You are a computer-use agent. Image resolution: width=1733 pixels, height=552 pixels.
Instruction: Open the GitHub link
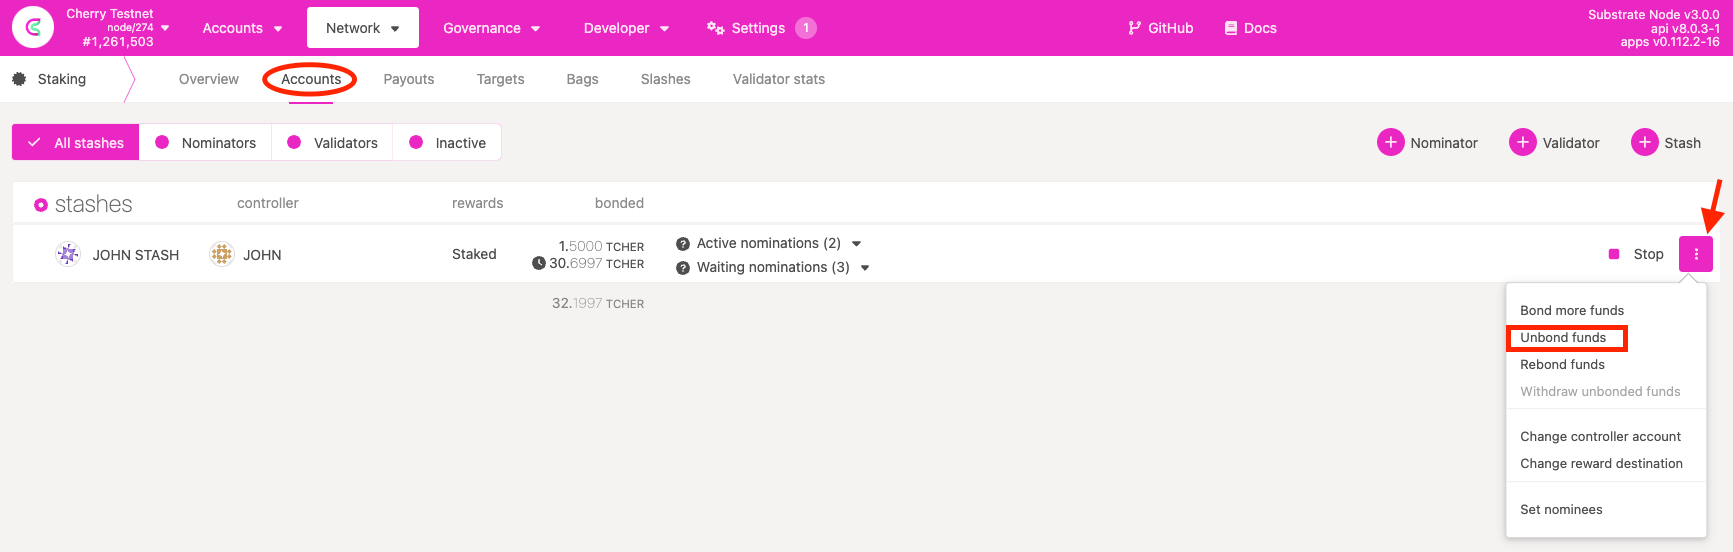click(1160, 28)
